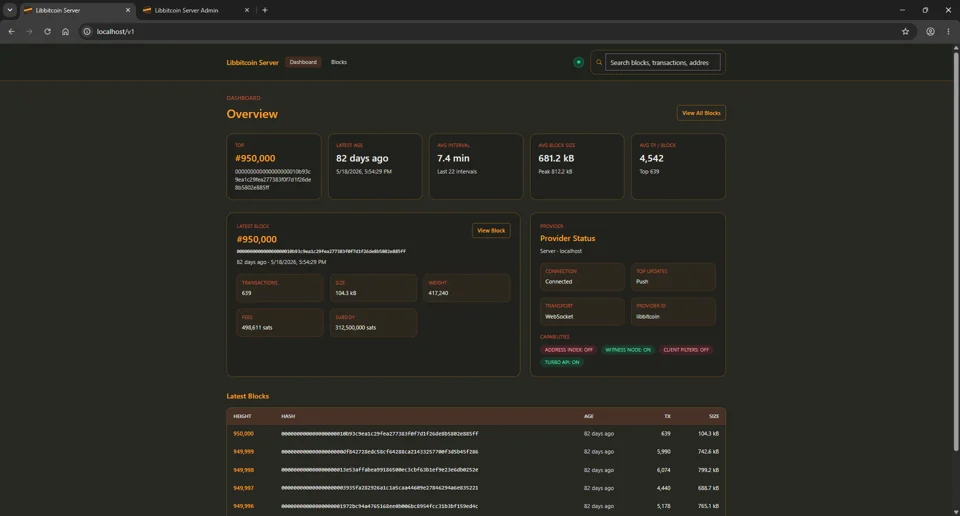Click the View All Blocks button
The image size is (960, 516).
[x=701, y=113]
